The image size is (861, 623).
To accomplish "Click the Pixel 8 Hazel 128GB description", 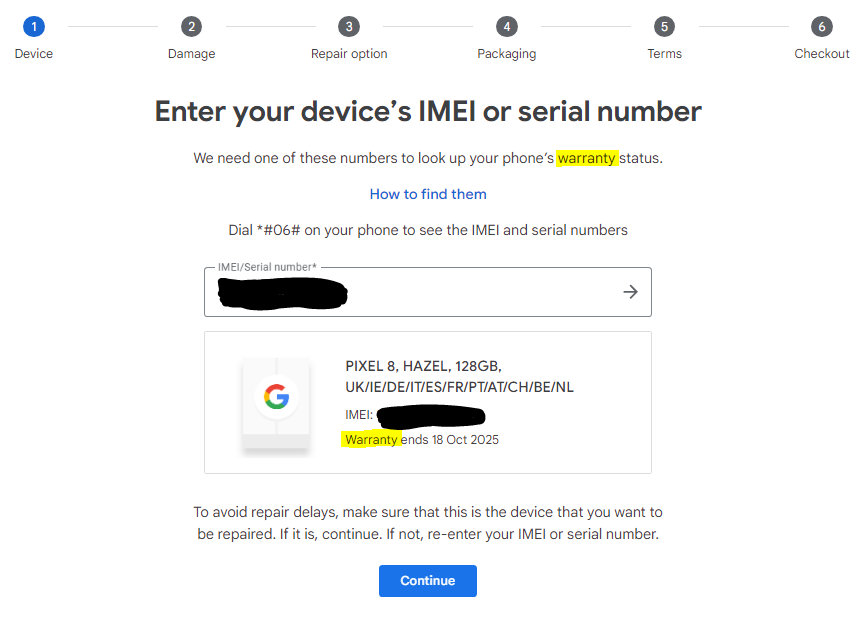I will 459,376.
